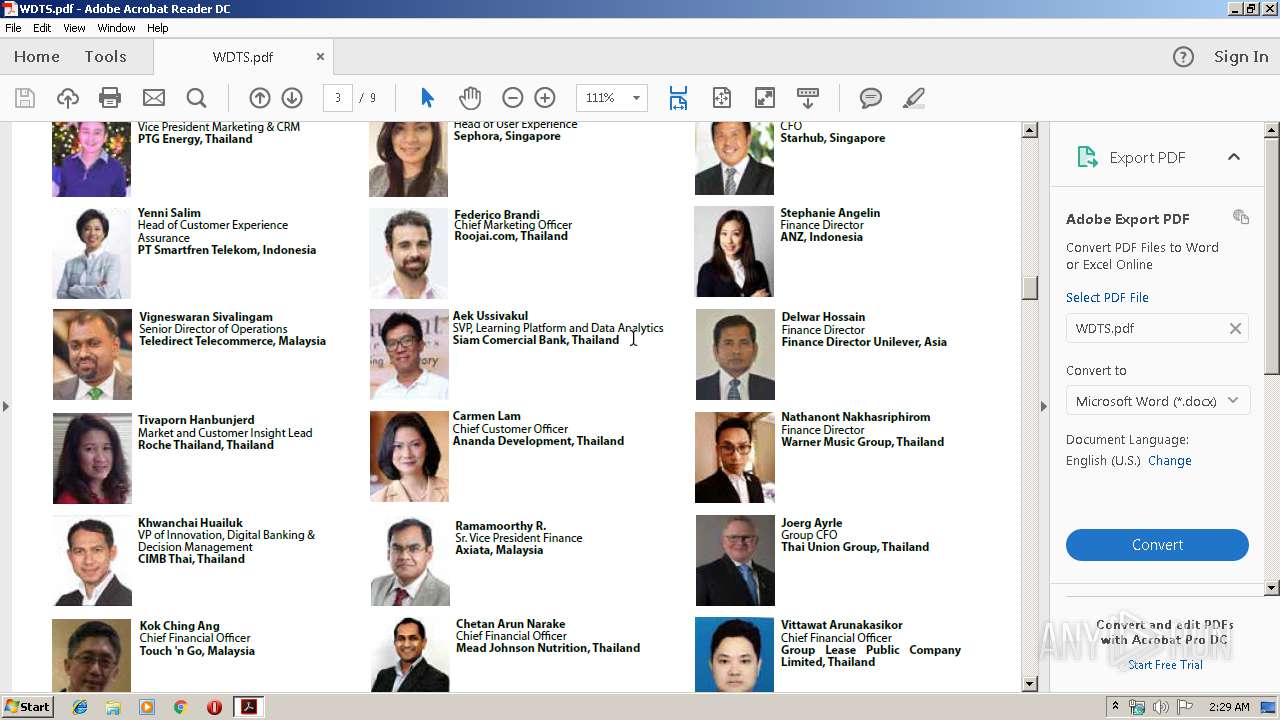Screen dimensions: 1280x720
Task: Click the text Touch 'n Go, Malaysia
Action: [x=197, y=651]
